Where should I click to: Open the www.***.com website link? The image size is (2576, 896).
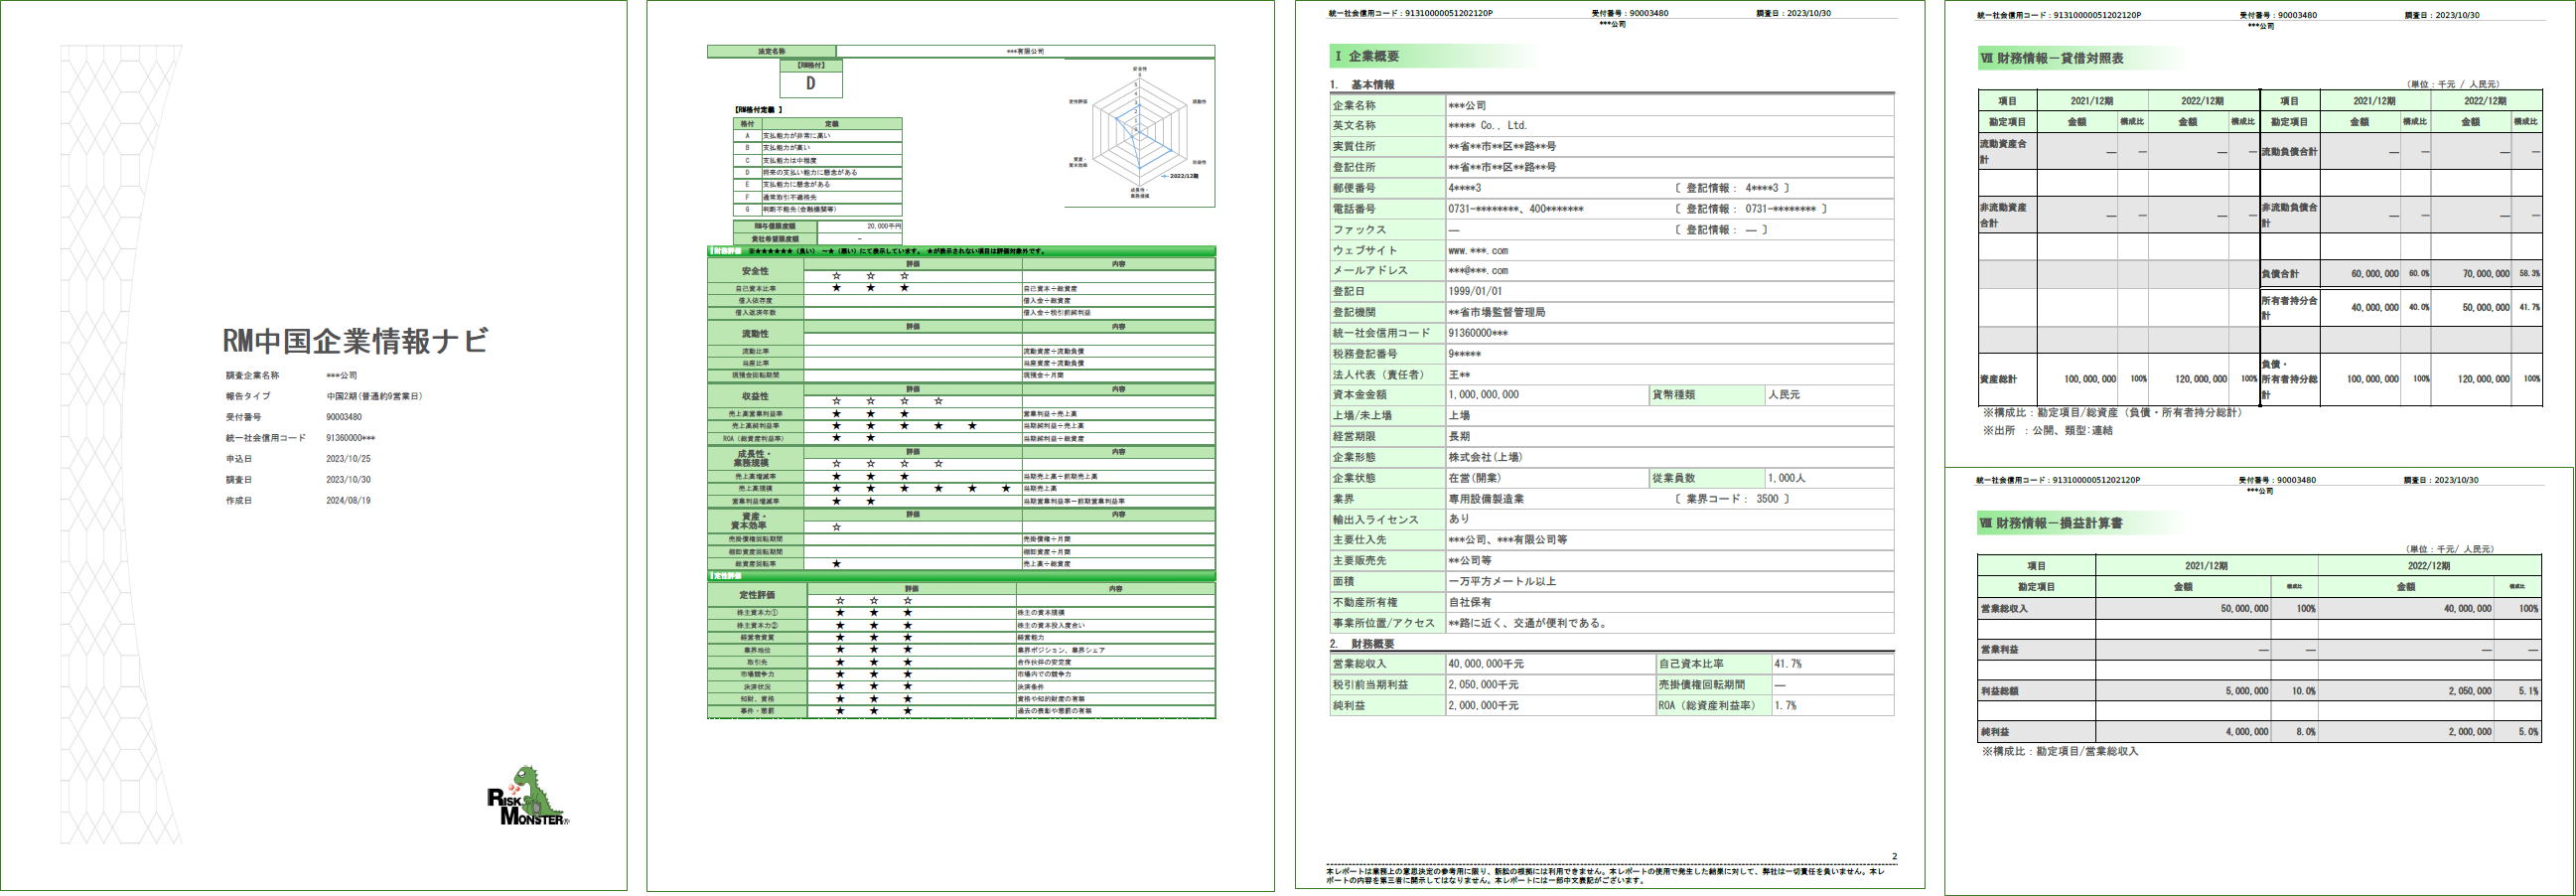pos(1478,251)
